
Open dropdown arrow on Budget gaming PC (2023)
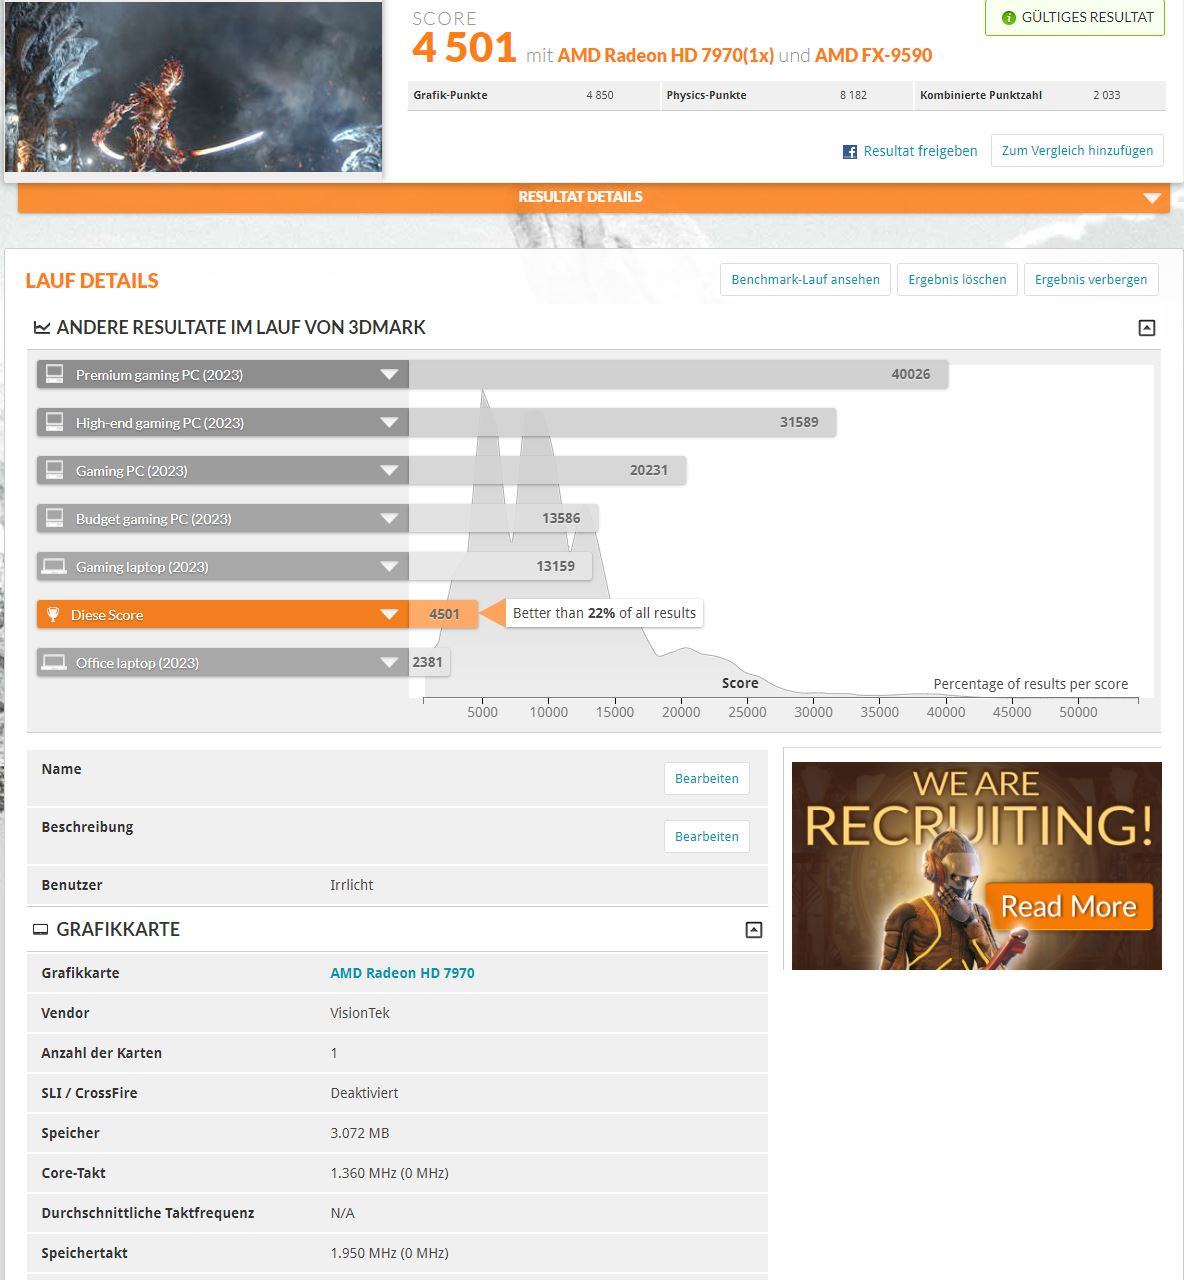[x=389, y=518]
